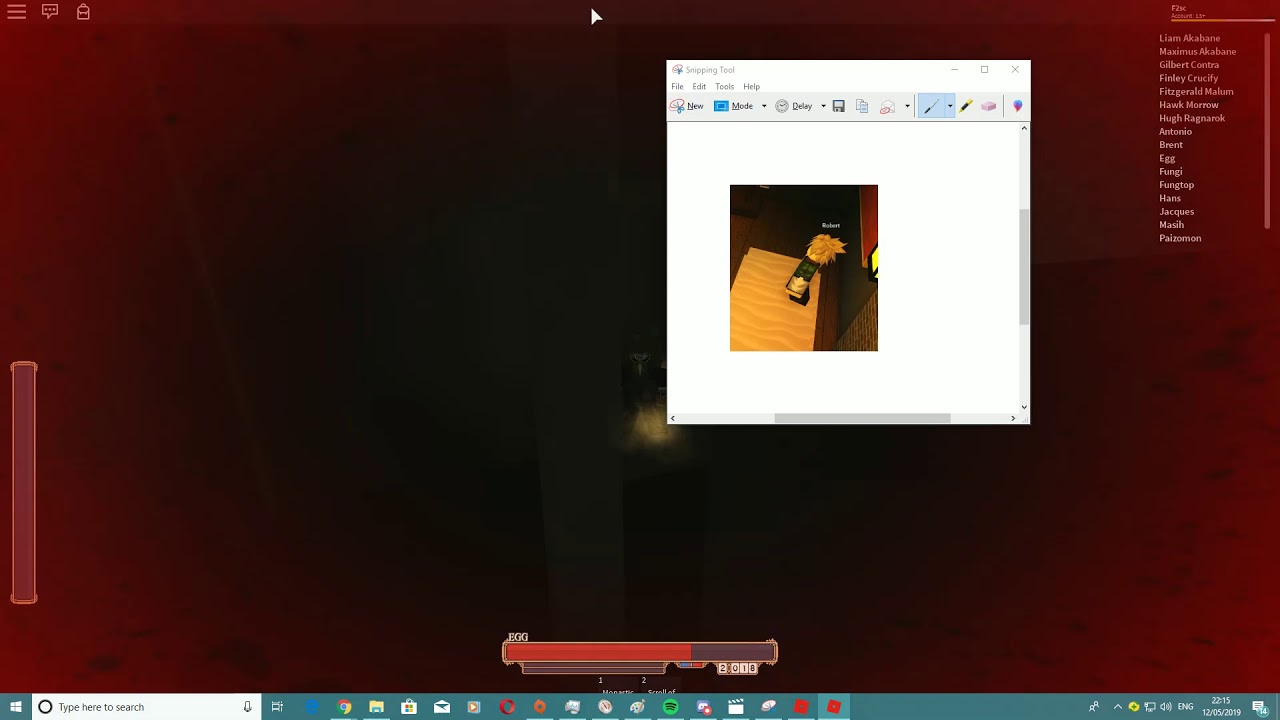Screen dimensions: 1280x720
Task: Click the taskbar search box
Action: [146, 707]
